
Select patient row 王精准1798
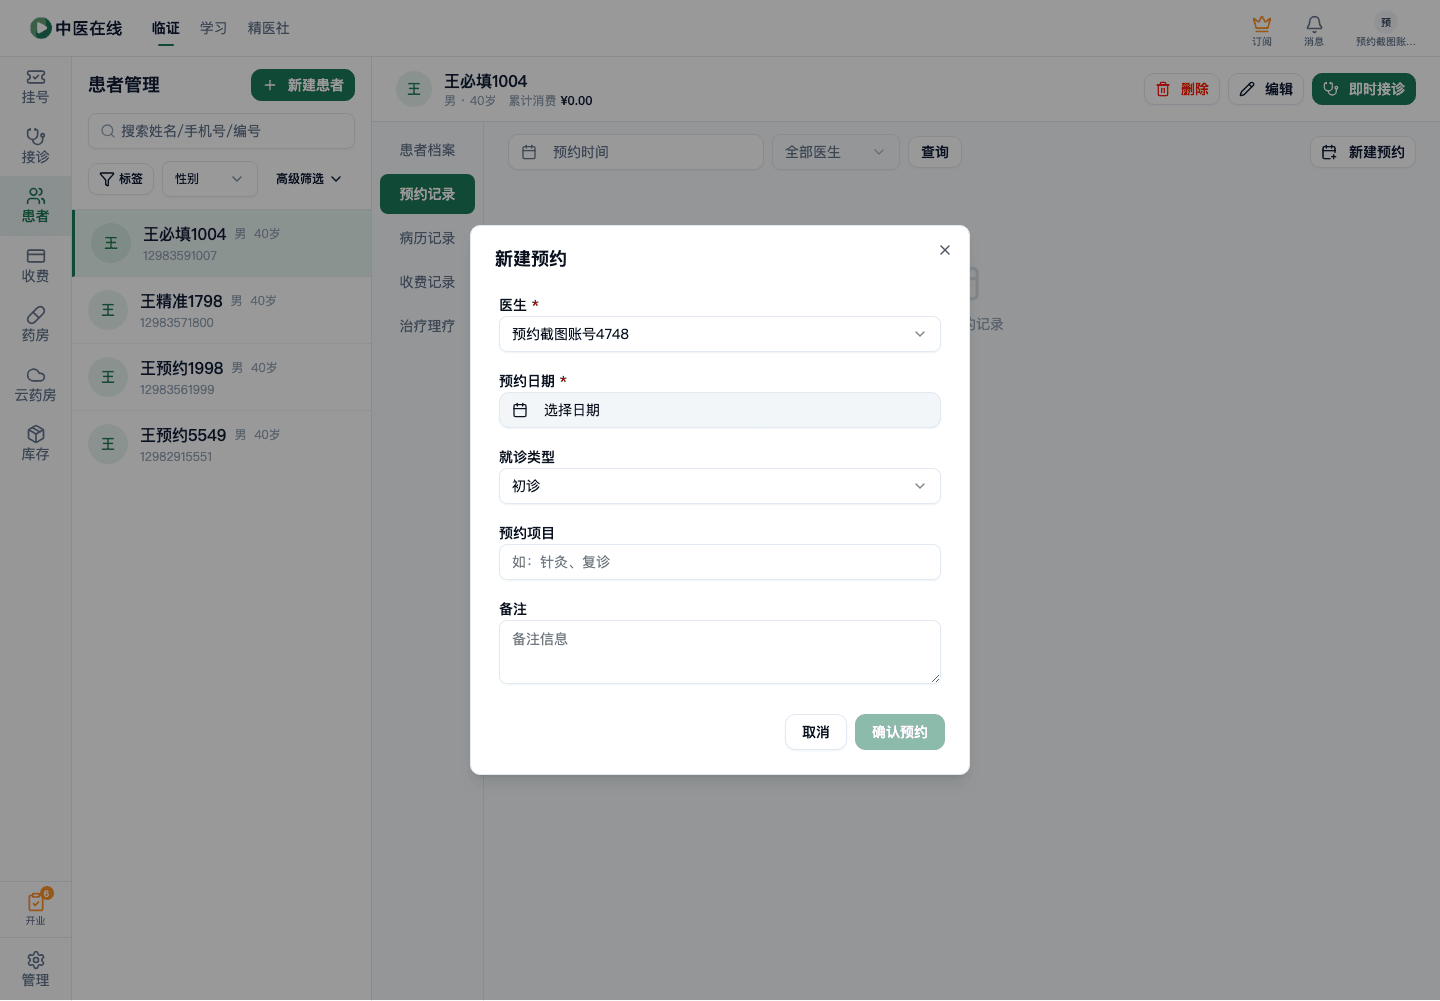point(222,310)
